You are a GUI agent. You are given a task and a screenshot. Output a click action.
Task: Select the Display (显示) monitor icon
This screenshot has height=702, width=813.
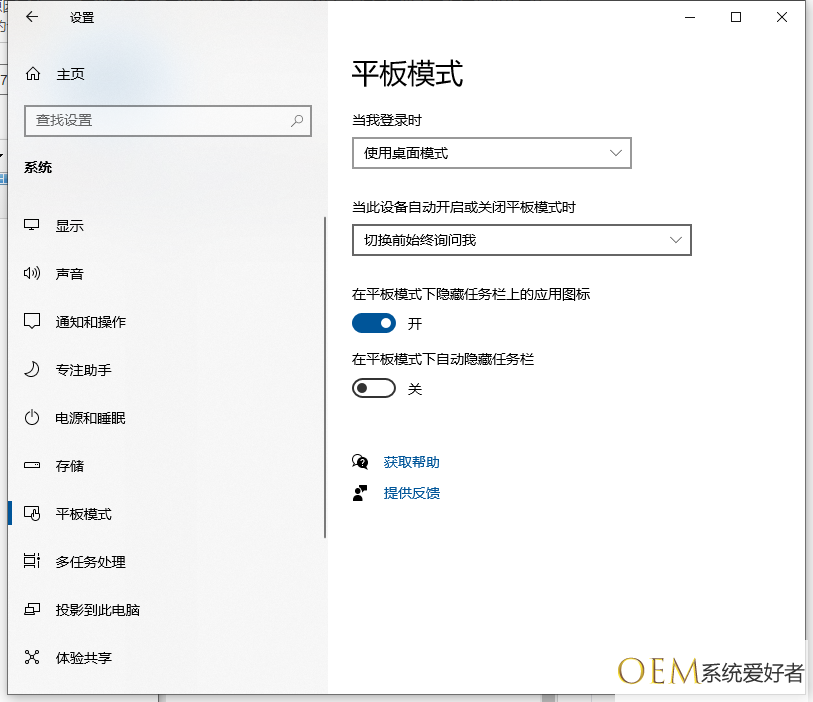pyautogui.click(x=32, y=226)
